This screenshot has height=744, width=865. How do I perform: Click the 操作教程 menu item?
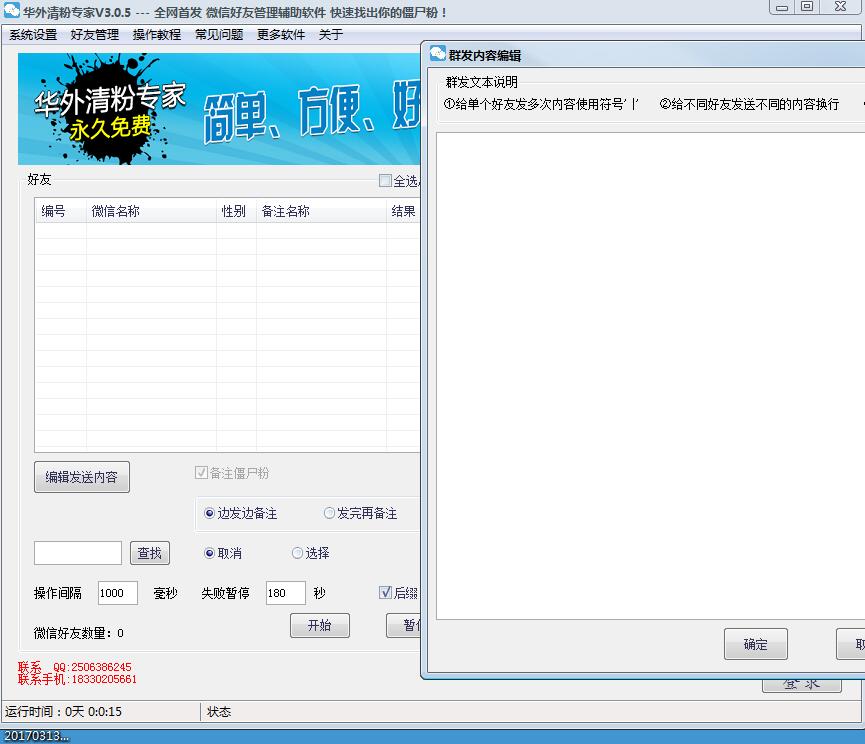click(x=156, y=34)
